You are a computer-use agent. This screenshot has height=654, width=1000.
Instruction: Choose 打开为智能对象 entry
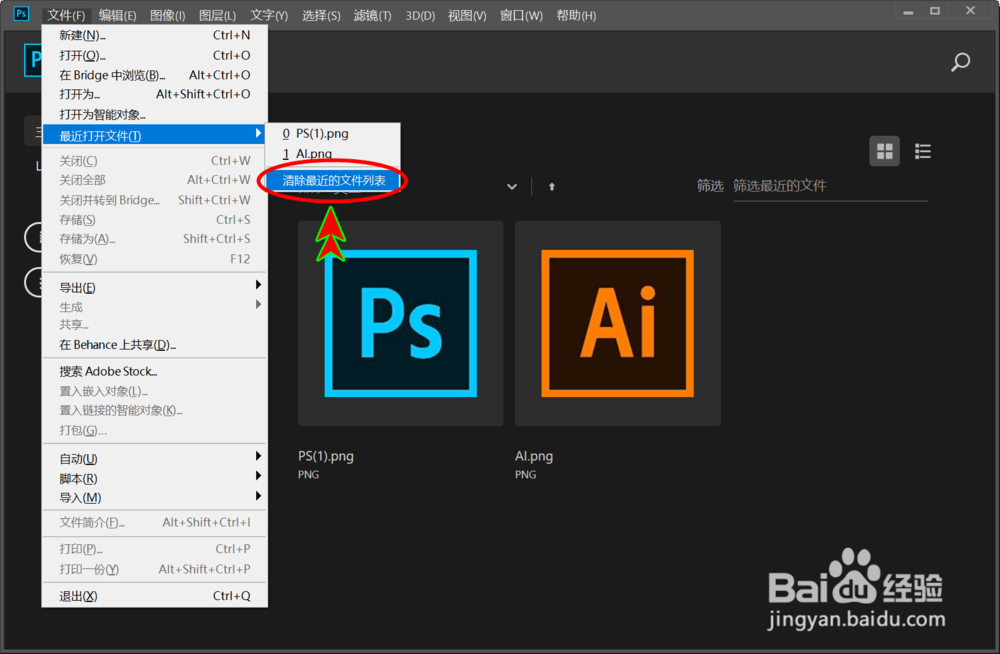click(x=154, y=115)
